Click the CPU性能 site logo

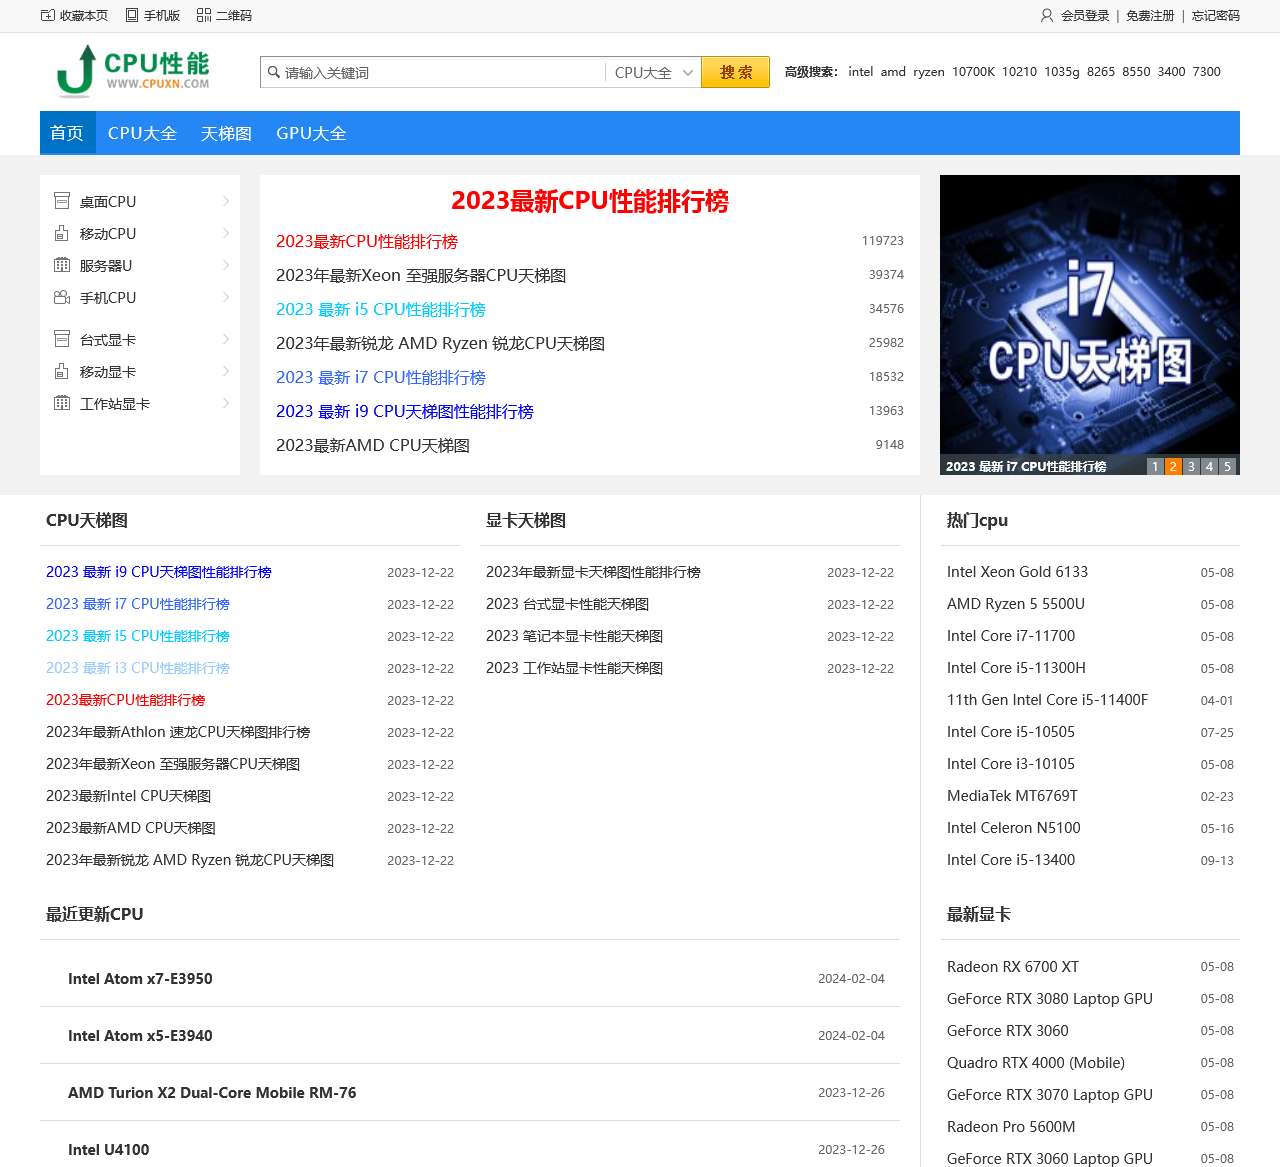tap(130, 72)
